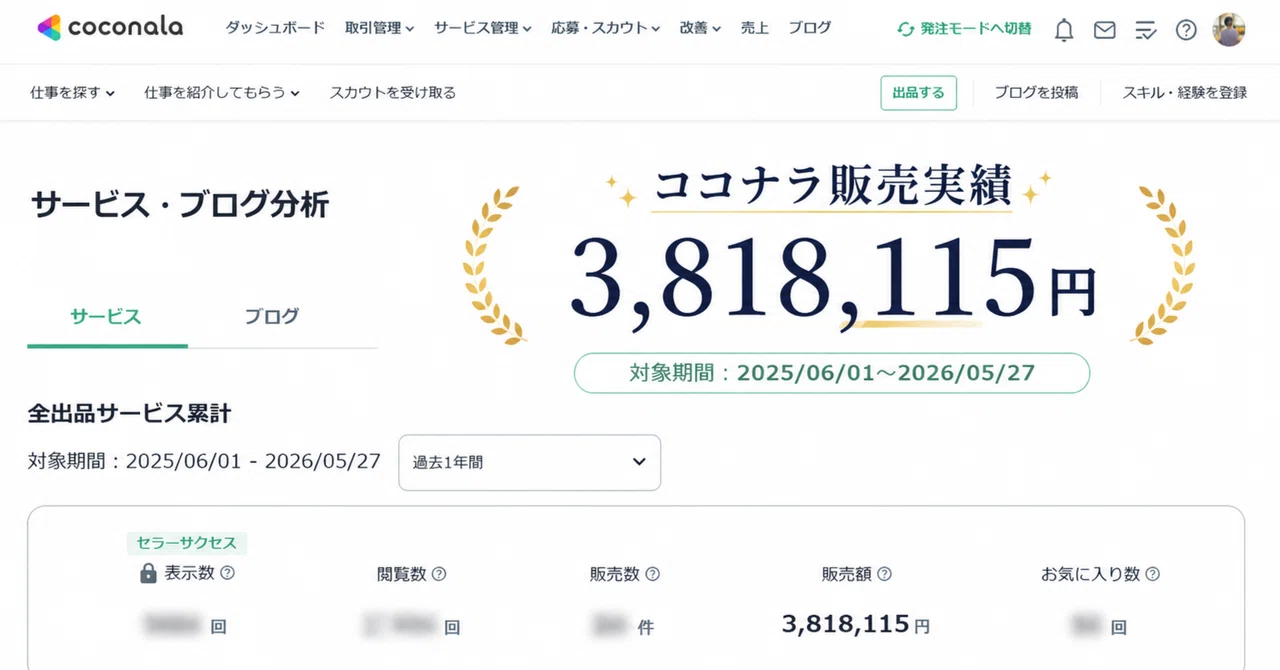
Task: Click ブログを投稿 link
Action: coord(1036,92)
